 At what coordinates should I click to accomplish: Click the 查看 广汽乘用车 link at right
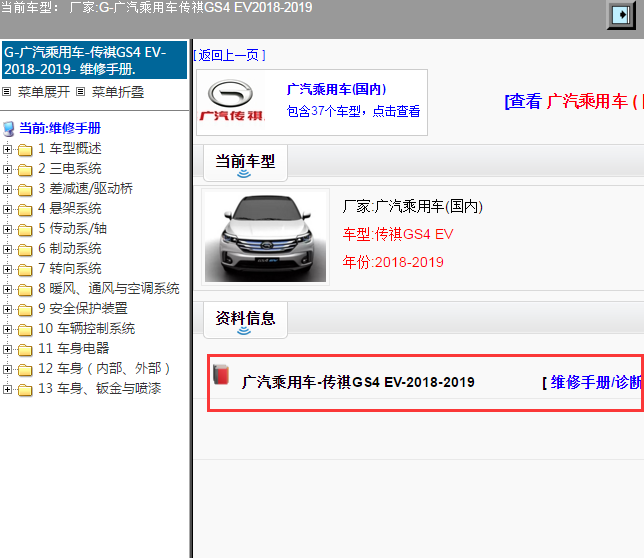[574, 101]
